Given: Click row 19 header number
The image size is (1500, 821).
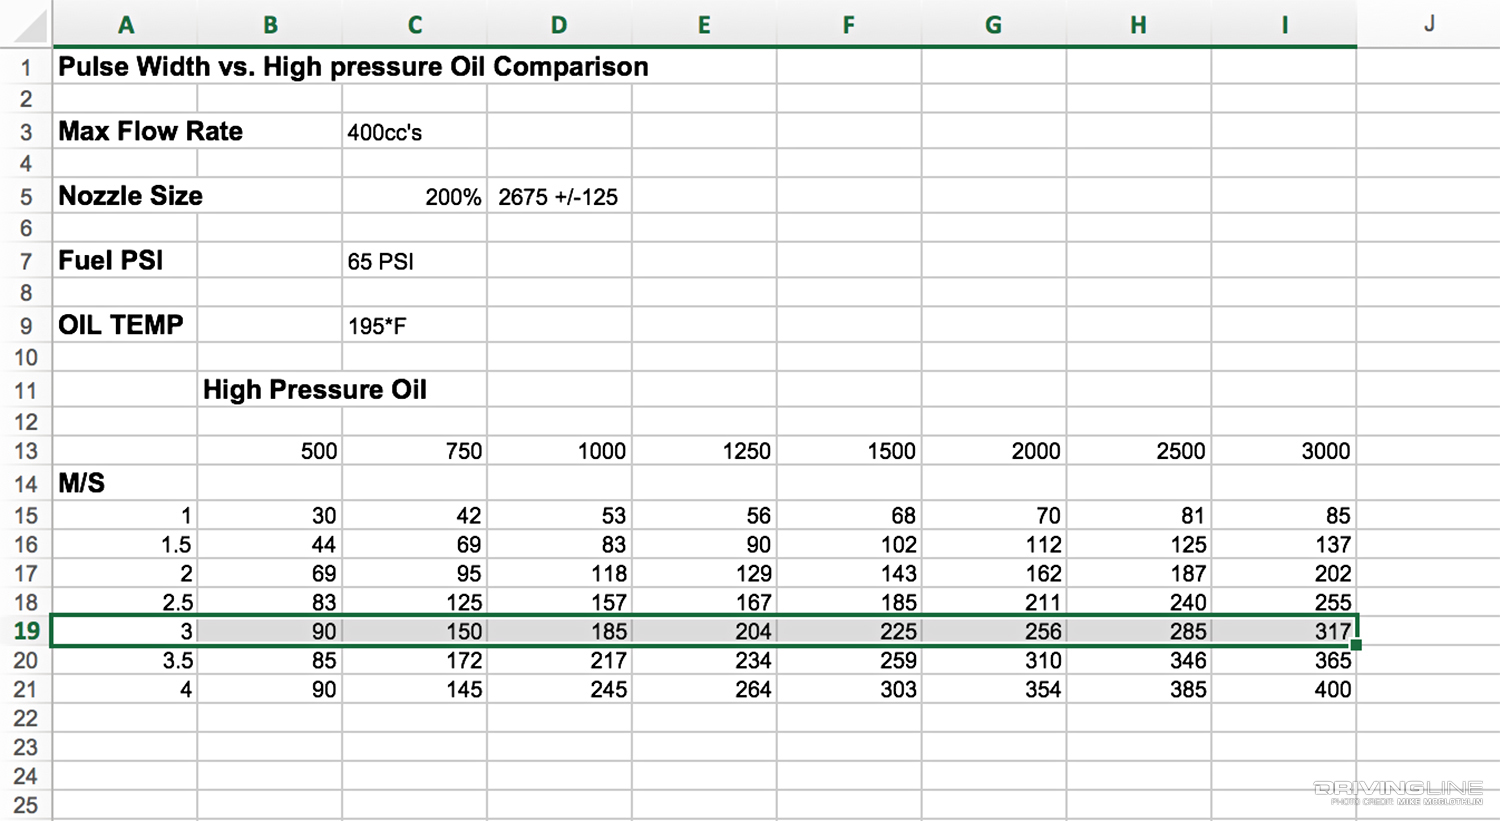Looking at the screenshot, I should click(27, 631).
